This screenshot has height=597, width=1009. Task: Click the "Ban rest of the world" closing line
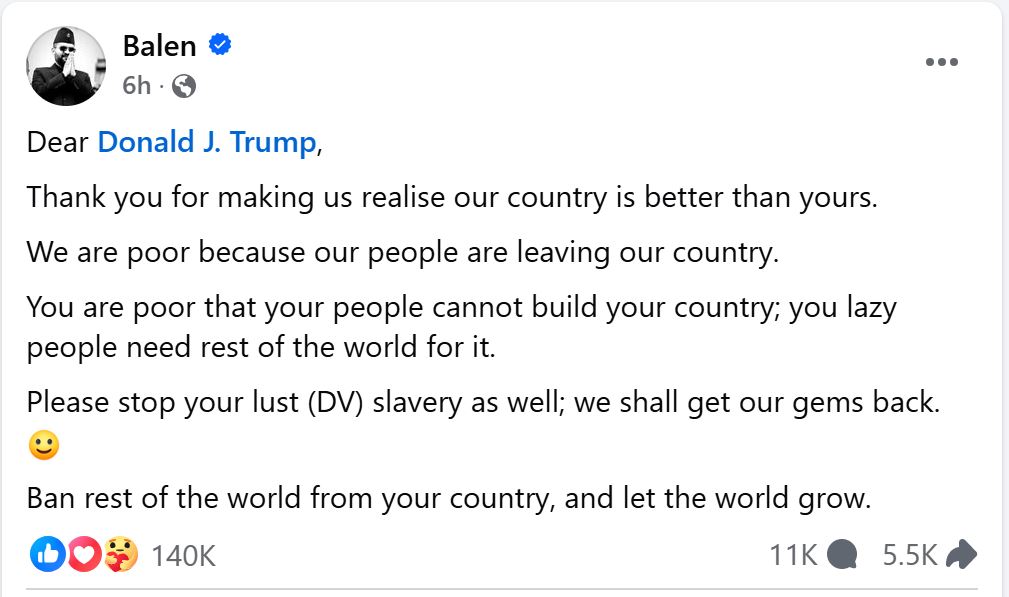click(449, 497)
